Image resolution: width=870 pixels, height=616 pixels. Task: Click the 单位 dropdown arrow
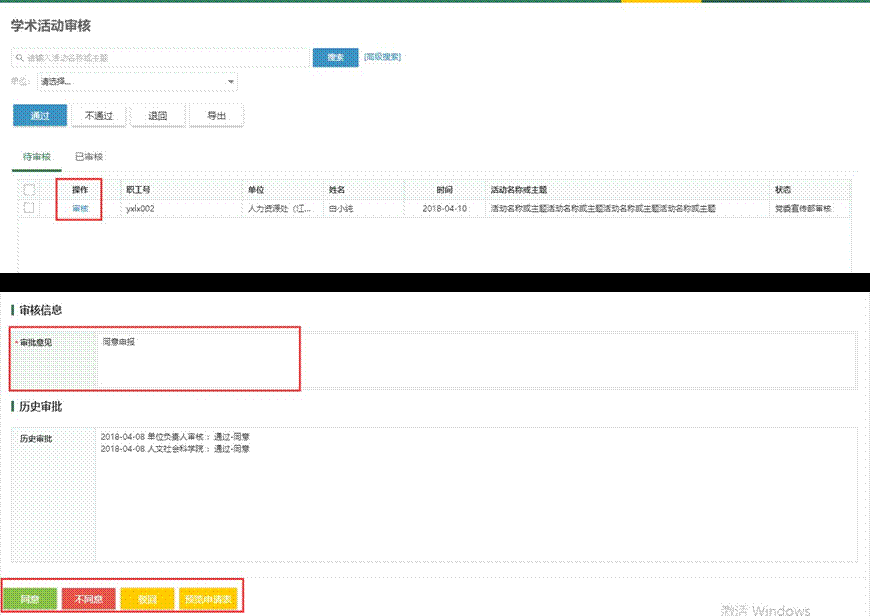pyautogui.click(x=231, y=82)
